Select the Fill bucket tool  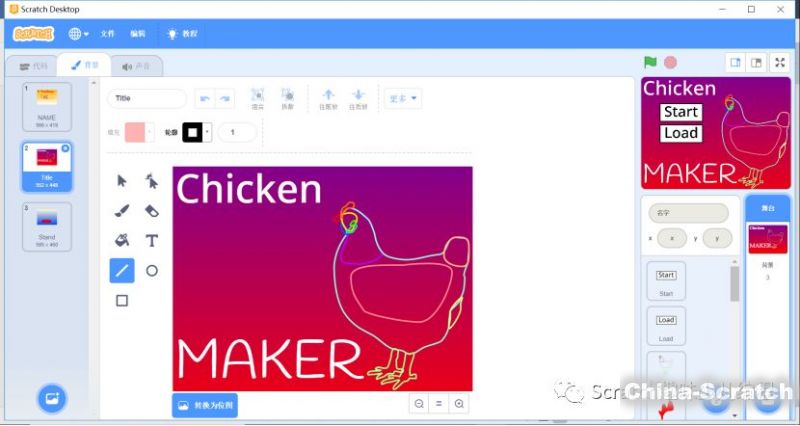(122, 241)
